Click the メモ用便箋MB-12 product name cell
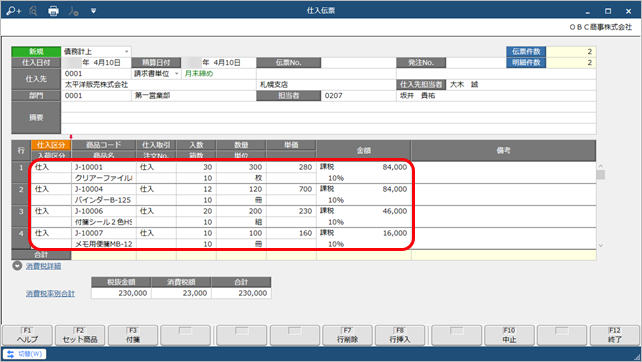The height and width of the screenshot is (362, 642). [104, 244]
